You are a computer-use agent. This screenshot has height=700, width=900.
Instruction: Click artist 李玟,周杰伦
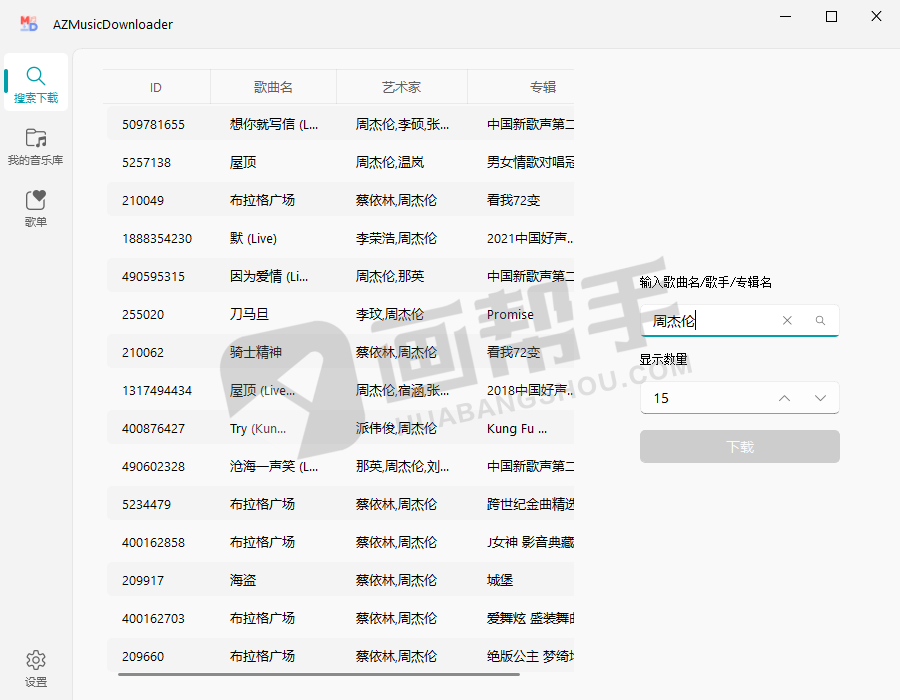coord(390,314)
